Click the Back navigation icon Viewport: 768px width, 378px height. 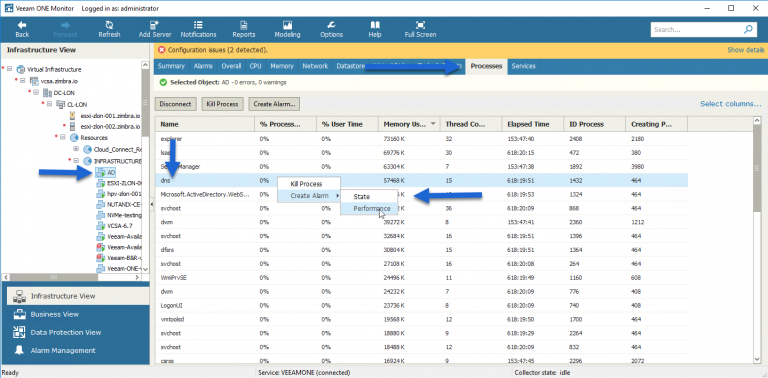point(22,25)
